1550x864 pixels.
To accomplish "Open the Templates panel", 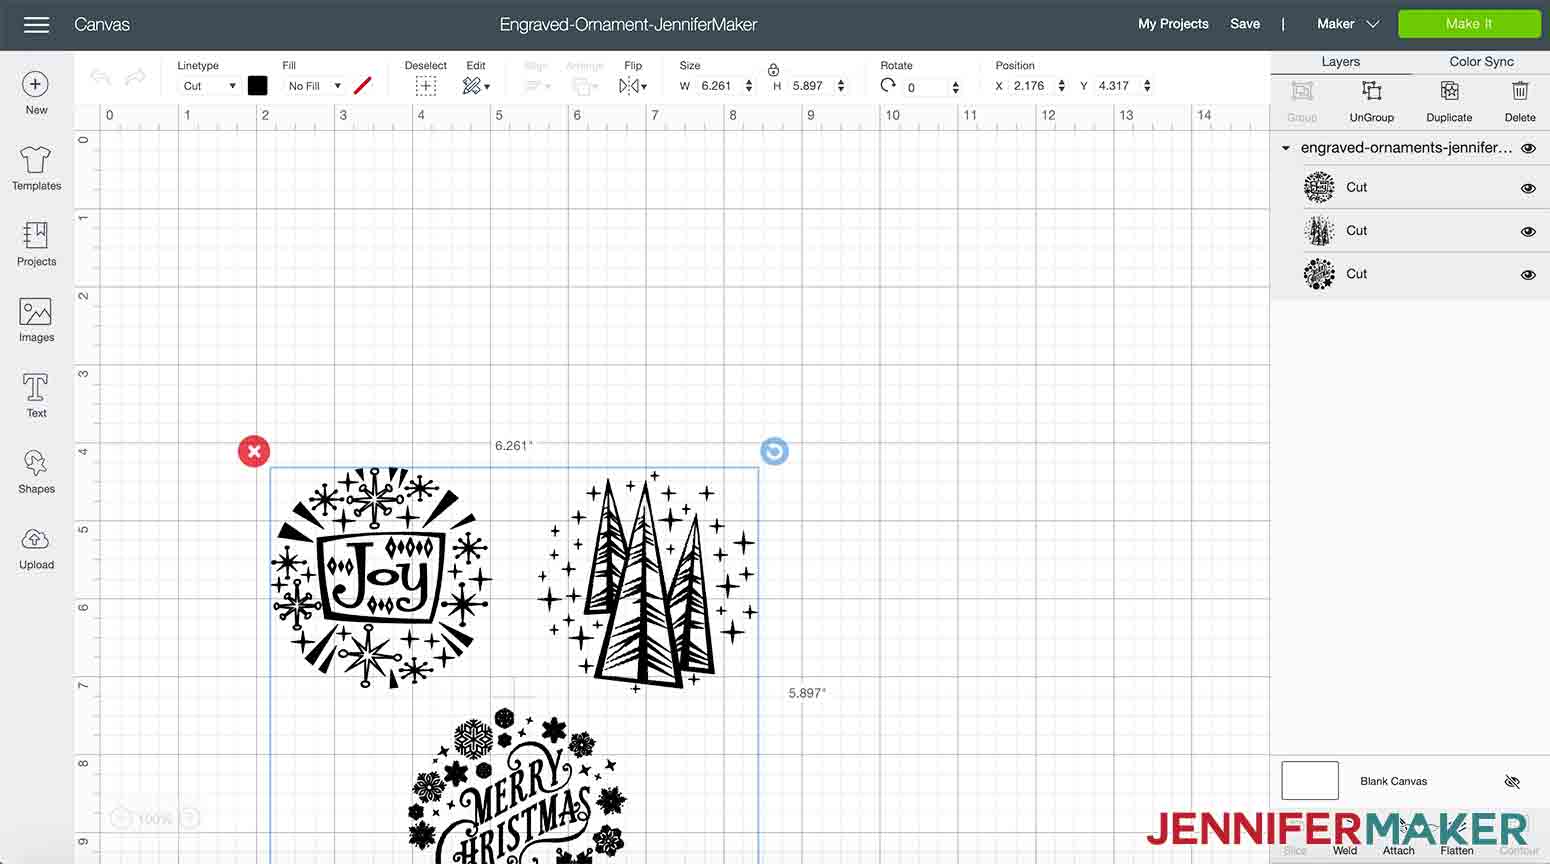I will pyautogui.click(x=36, y=168).
